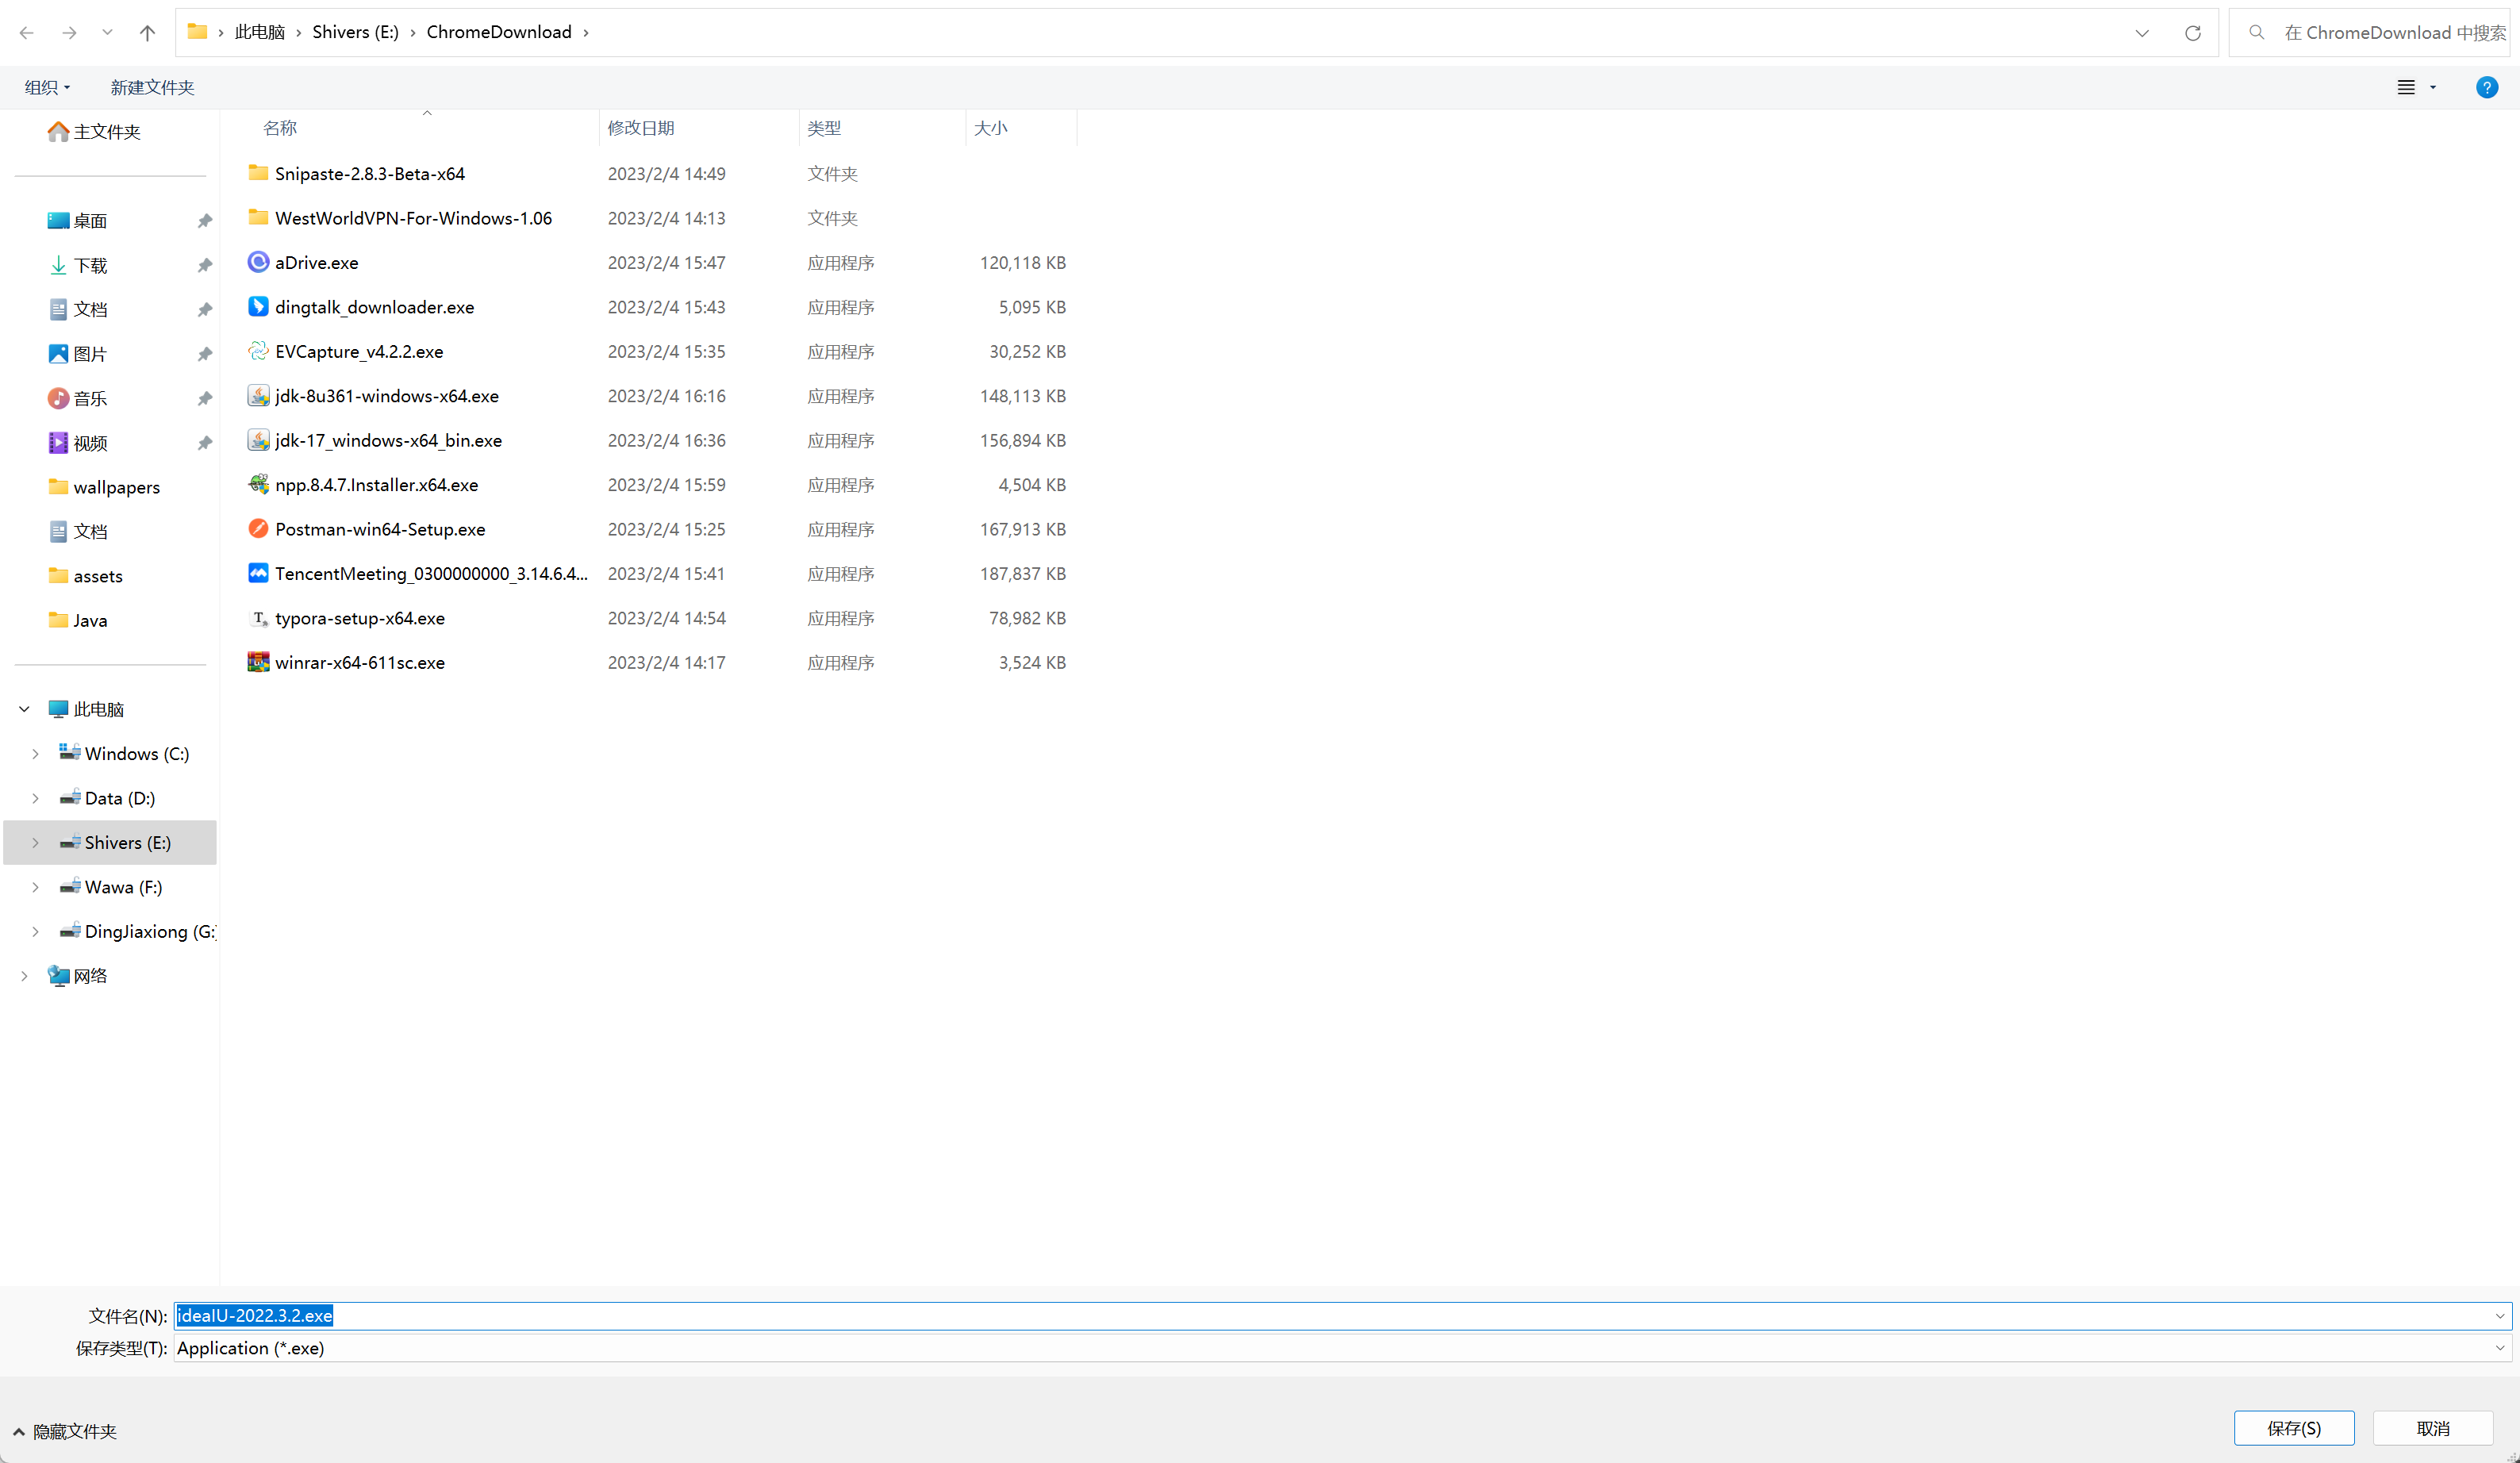The image size is (2520, 1463).
Task: Expand the Wawa (F:) drive node
Action: 35,887
